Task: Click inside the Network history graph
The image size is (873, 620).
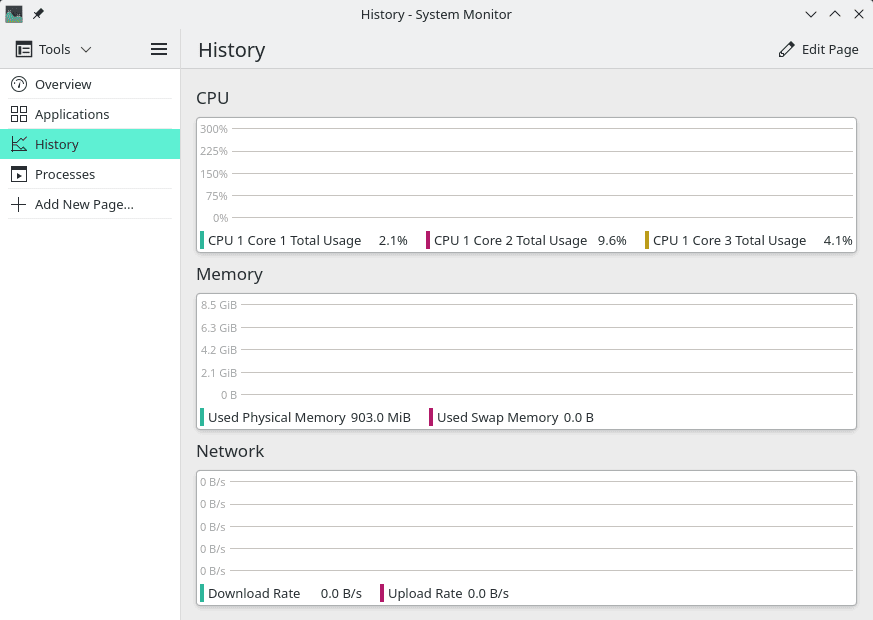Action: click(525, 525)
